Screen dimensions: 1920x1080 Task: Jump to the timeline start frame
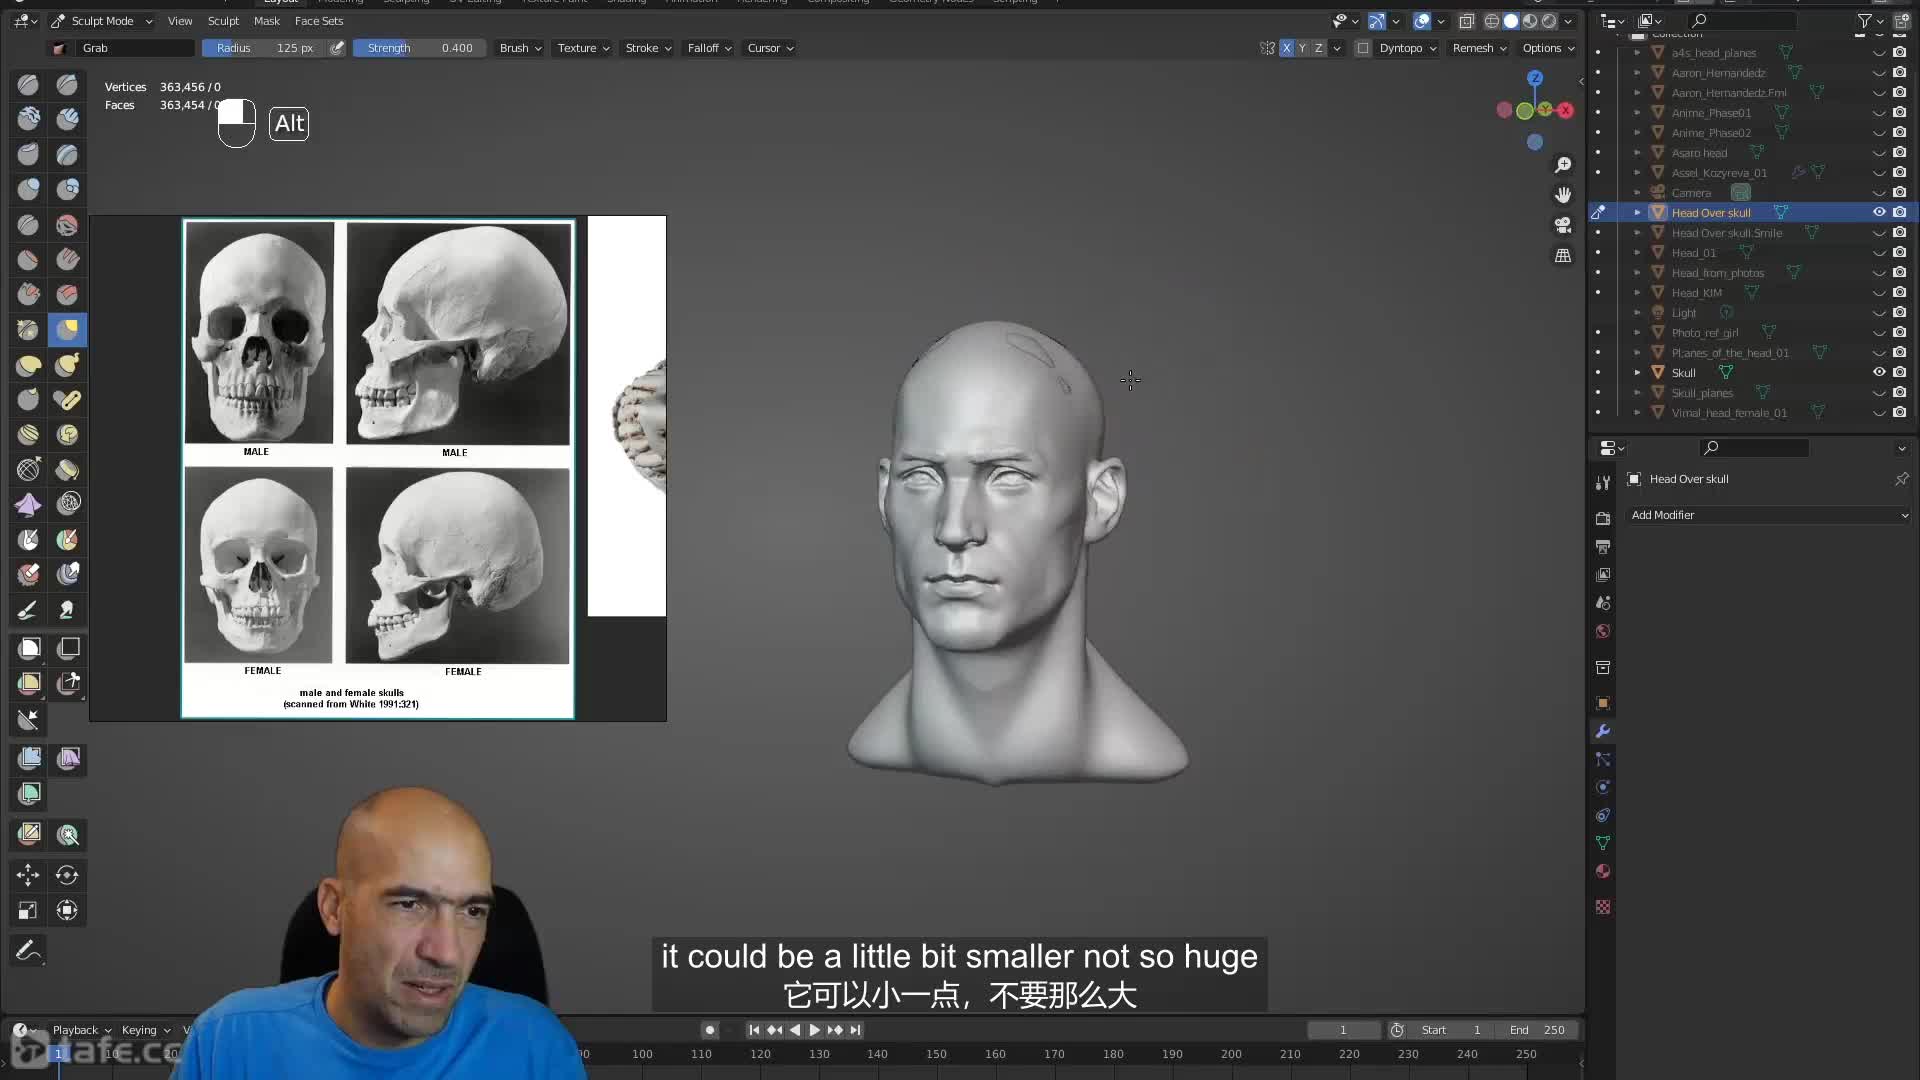(754, 1030)
